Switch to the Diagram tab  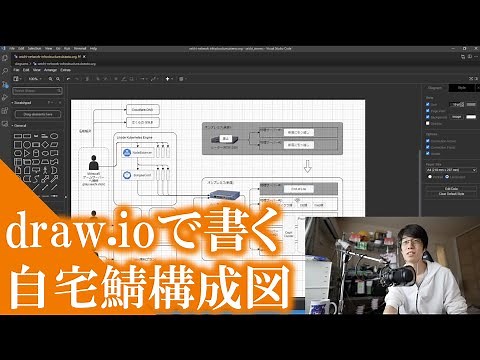click(x=435, y=88)
